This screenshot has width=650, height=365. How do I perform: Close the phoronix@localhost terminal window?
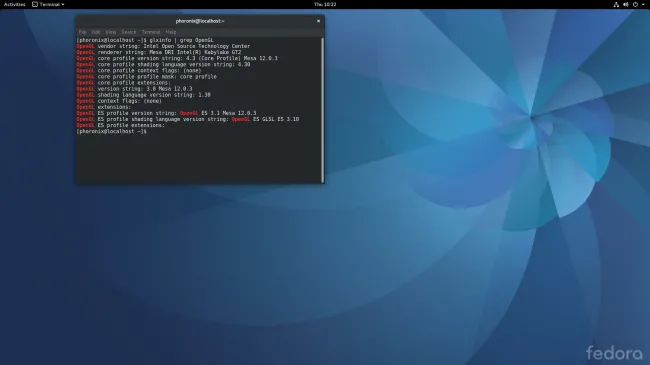tap(318, 21)
